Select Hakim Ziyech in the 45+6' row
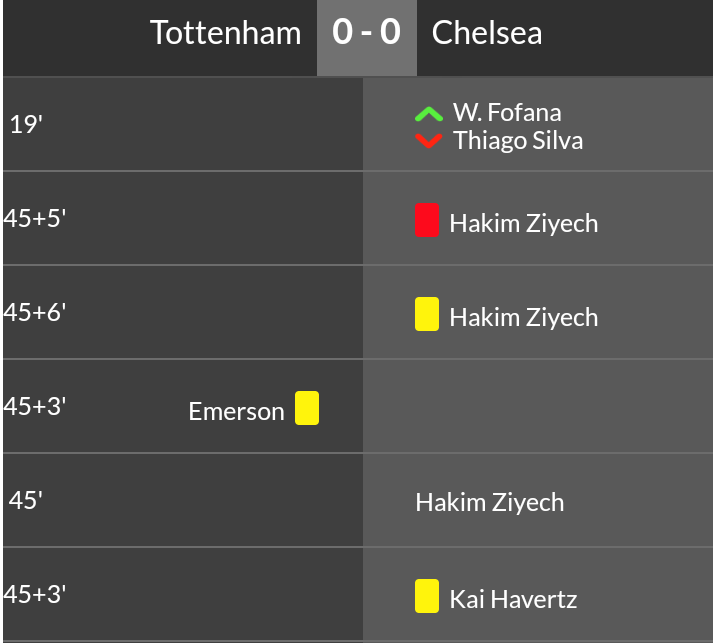 click(524, 317)
